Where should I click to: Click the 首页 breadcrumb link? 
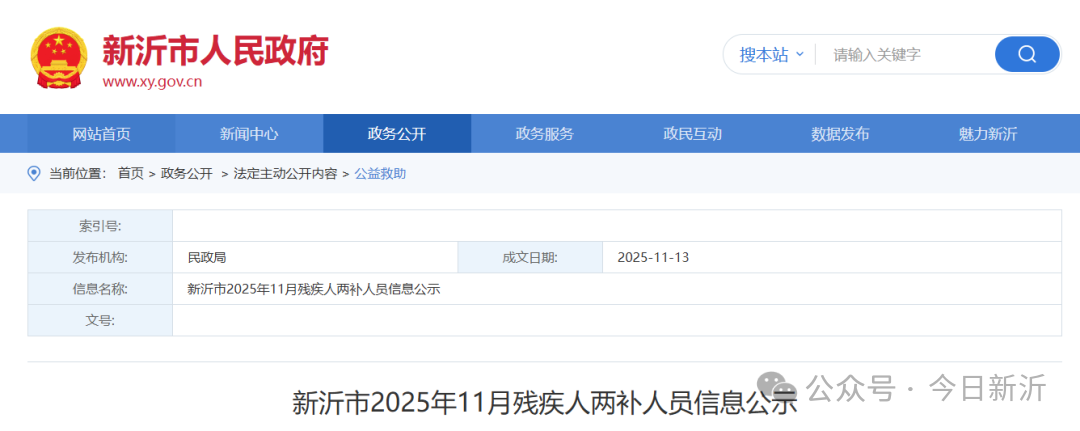click(x=130, y=174)
